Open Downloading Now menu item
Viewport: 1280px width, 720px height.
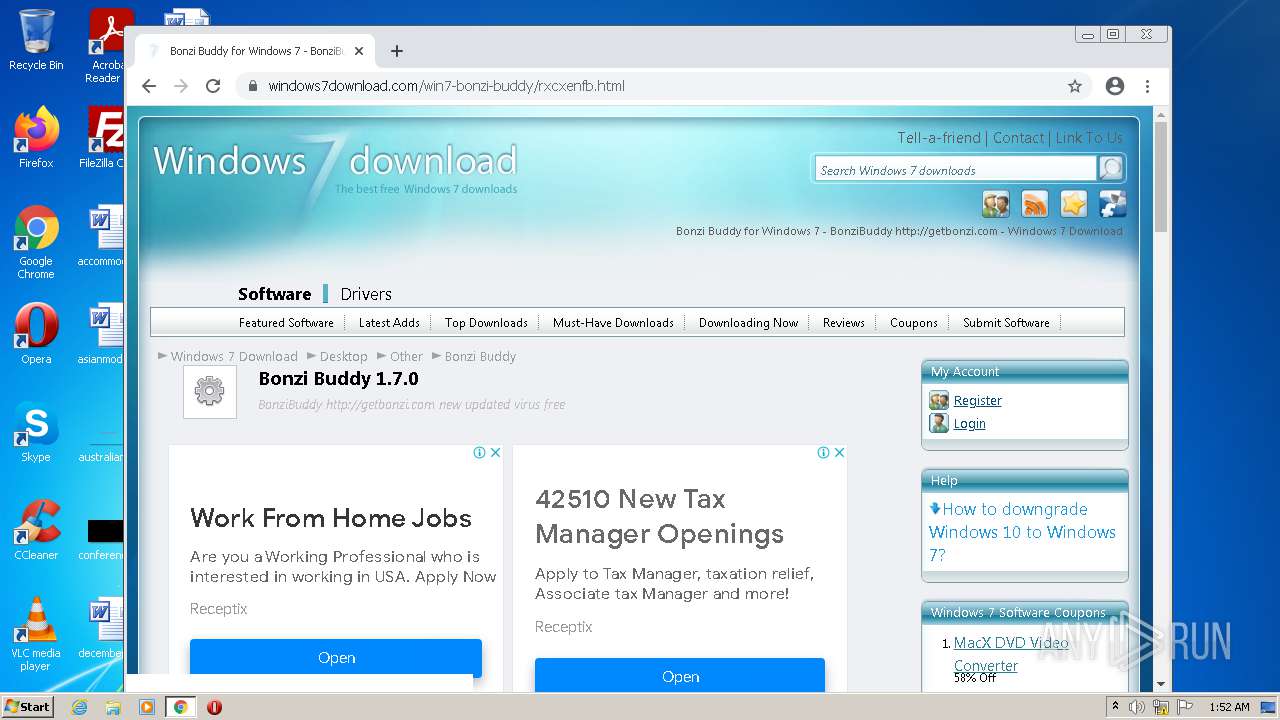pyautogui.click(x=748, y=323)
